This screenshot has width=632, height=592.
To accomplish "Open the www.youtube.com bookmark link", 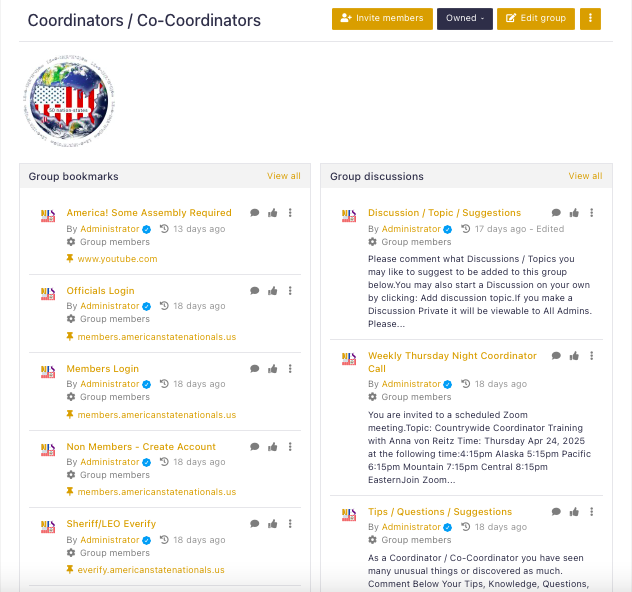I will coord(117,259).
